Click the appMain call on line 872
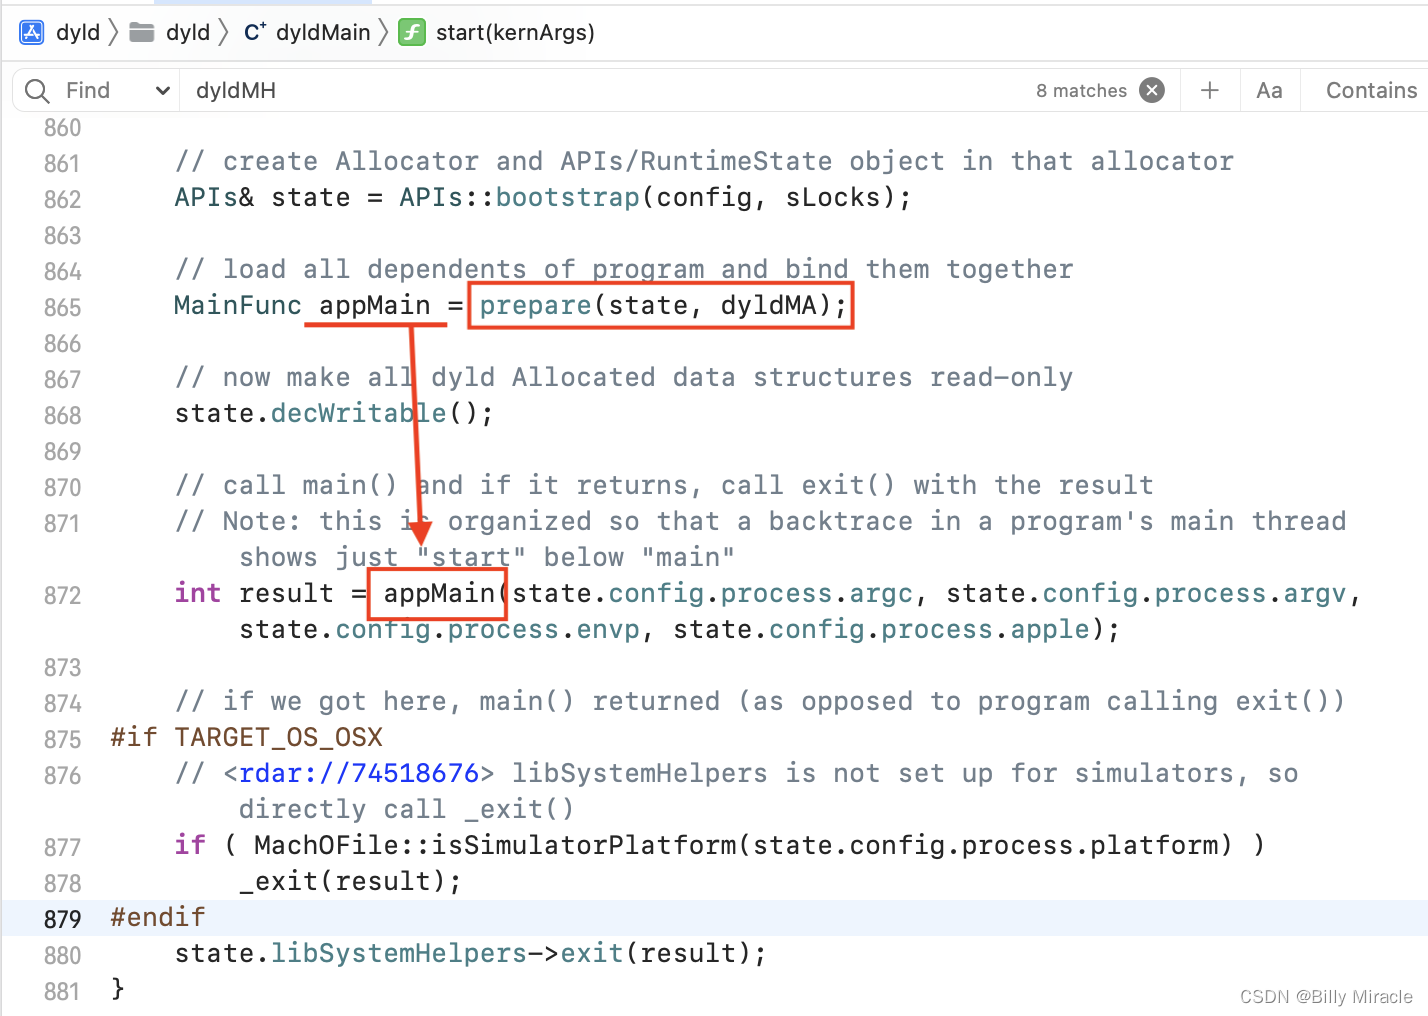The image size is (1428, 1016). click(440, 594)
